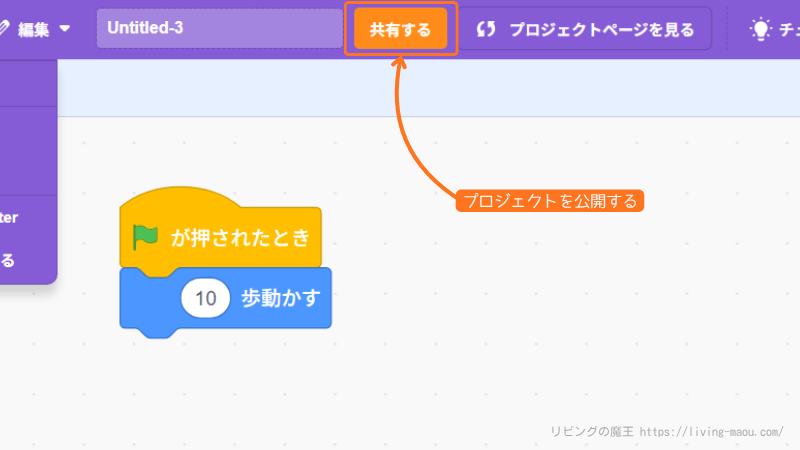Click the Untitled-3 project title field
800x450 pixels.
pyautogui.click(x=220, y=29)
